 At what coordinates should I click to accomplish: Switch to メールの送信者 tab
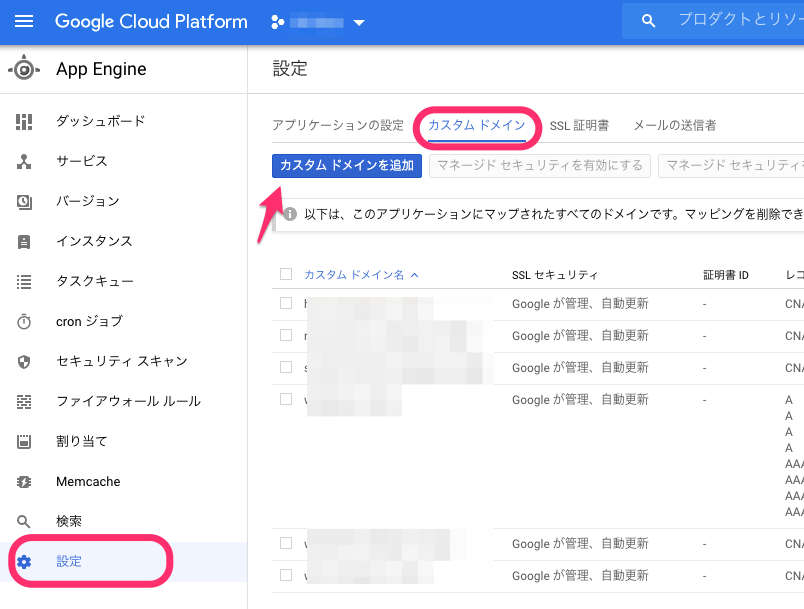coord(675,125)
